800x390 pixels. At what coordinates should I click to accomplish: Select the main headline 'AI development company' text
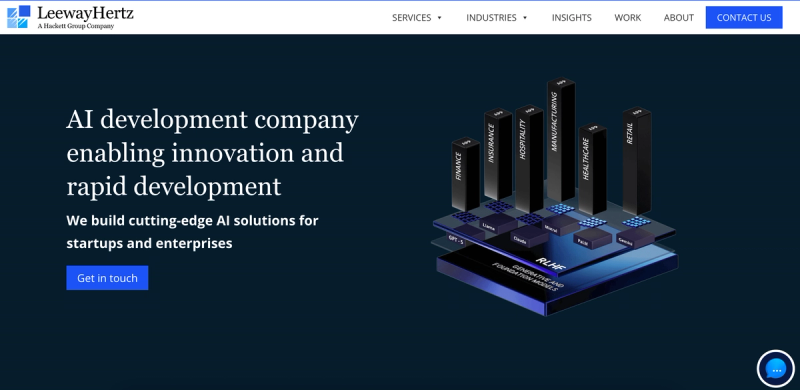pyautogui.click(x=212, y=119)
